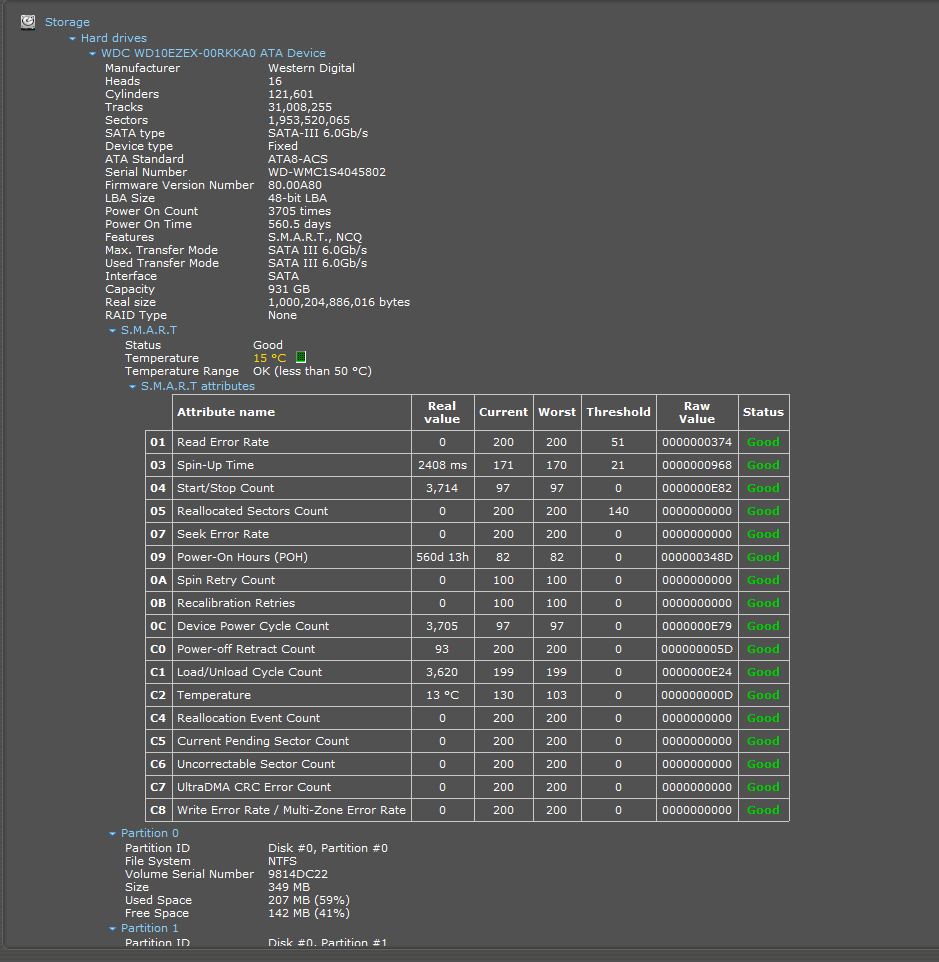This screenshot has width=939, height=962.
Task: Click the UltraDMA CRC Error Count row
Action: point(253,787)
